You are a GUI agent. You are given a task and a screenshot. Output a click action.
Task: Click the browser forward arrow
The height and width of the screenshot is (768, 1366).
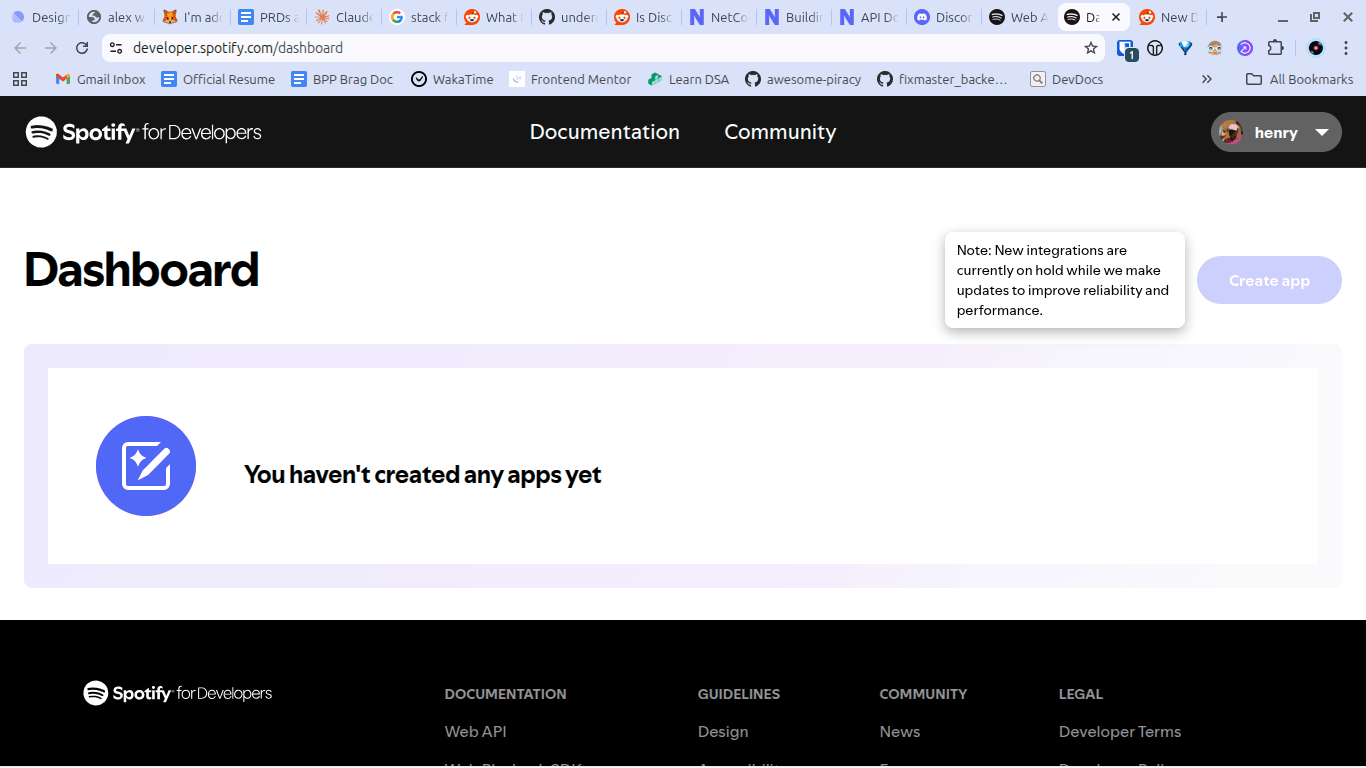[x=51, y=48]
